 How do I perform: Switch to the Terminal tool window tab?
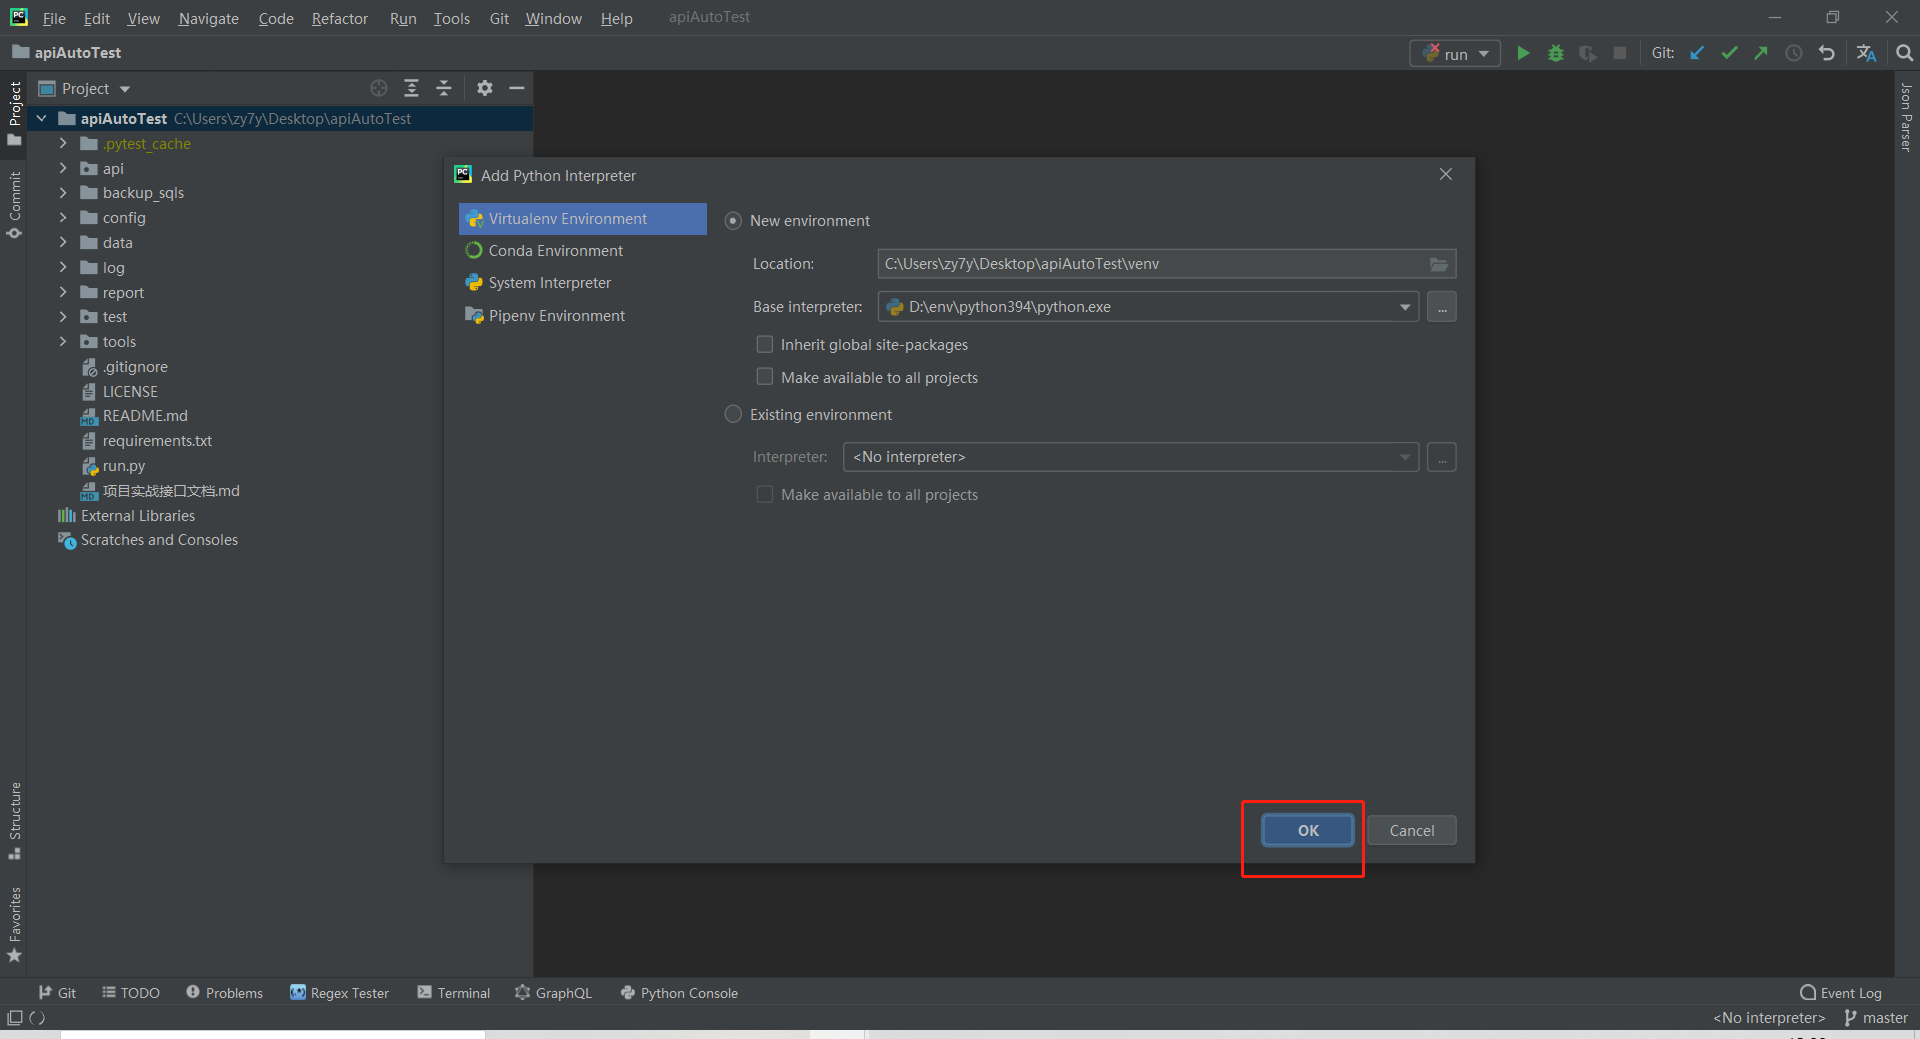pos(454,993)
